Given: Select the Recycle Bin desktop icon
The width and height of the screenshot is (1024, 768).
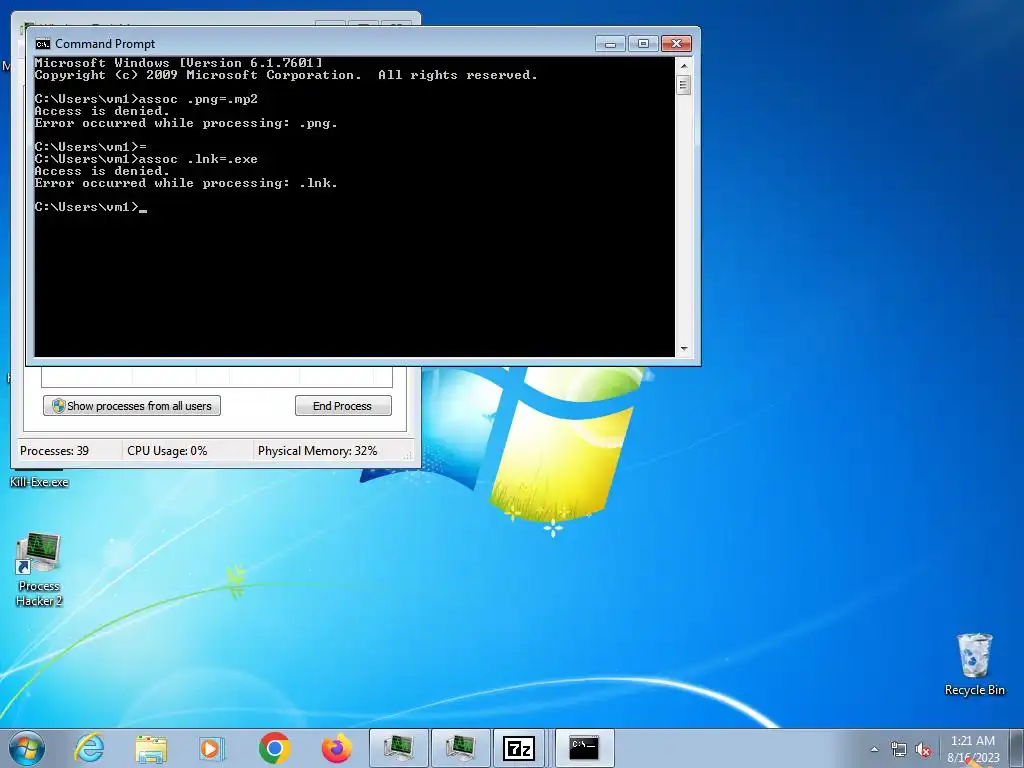Looking at the screenshot, I should pyautogui.click(x=974, y=664).
